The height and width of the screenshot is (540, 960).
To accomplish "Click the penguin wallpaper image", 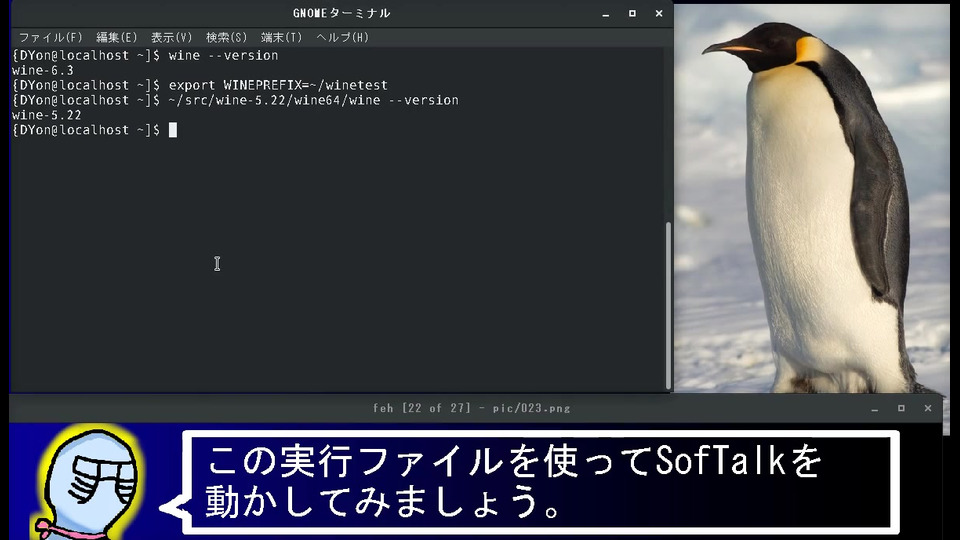I will pyautogui.click(x=812, y=199).
